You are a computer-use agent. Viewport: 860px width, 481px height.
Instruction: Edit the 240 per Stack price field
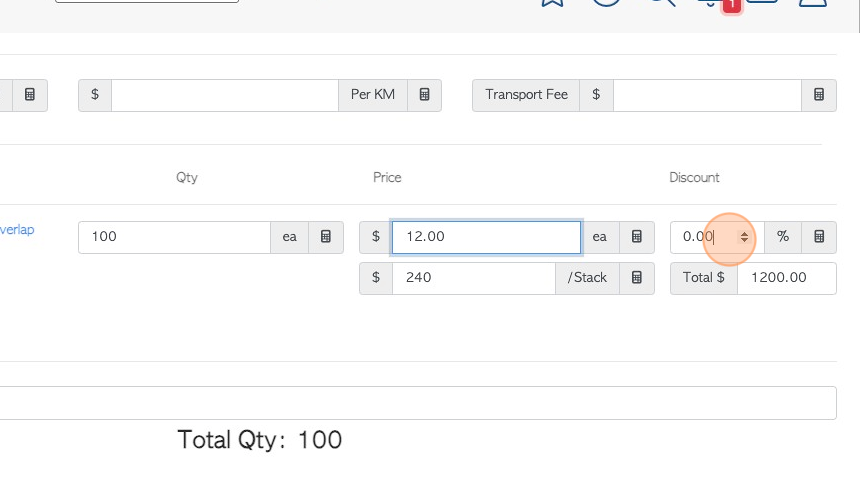point(474,278)
